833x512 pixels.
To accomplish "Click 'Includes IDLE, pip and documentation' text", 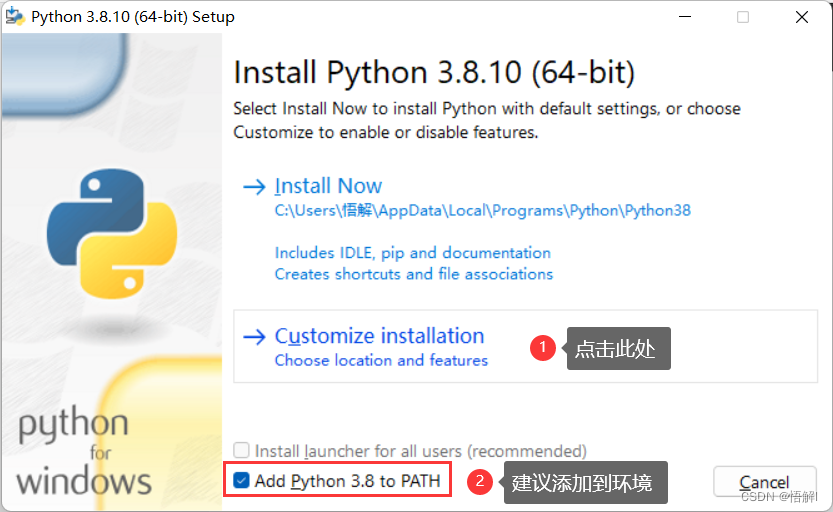I will [412, 253].
